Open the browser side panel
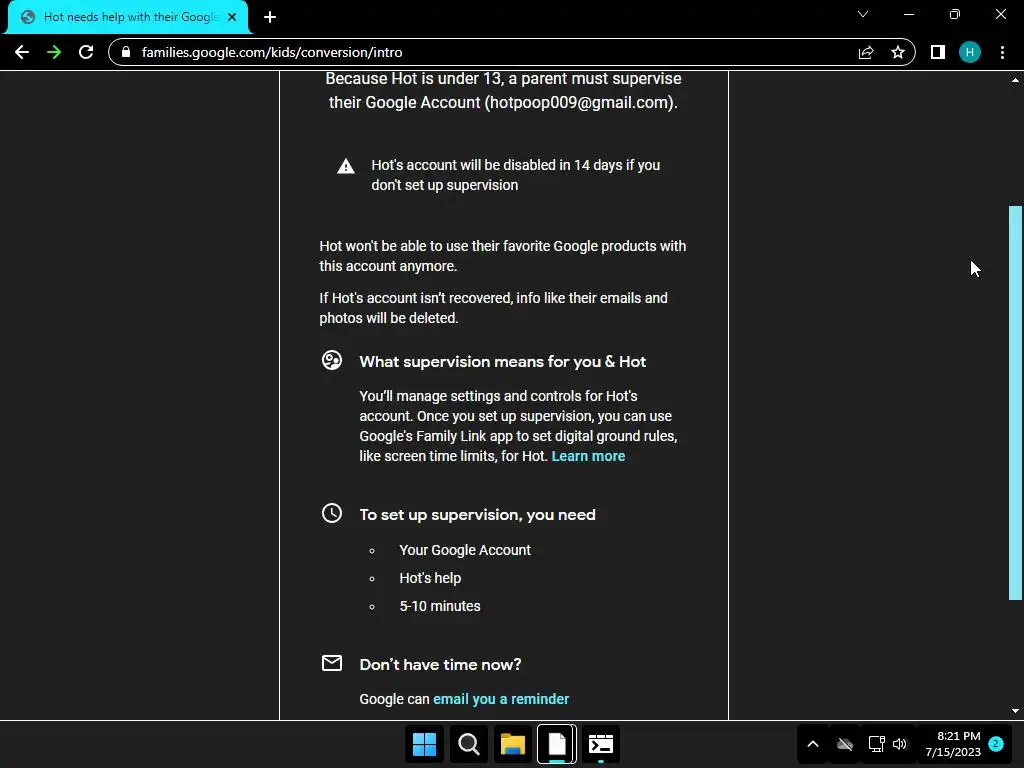Image resolution: width=1024 pixels, height=768 pixels. (938, 52)
